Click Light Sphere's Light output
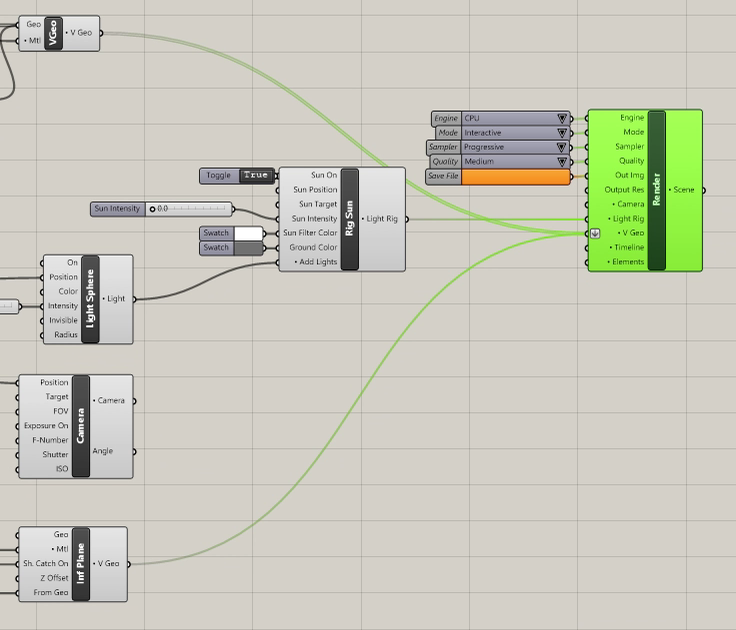The image size is (736, 630). [x=114, y=299]
